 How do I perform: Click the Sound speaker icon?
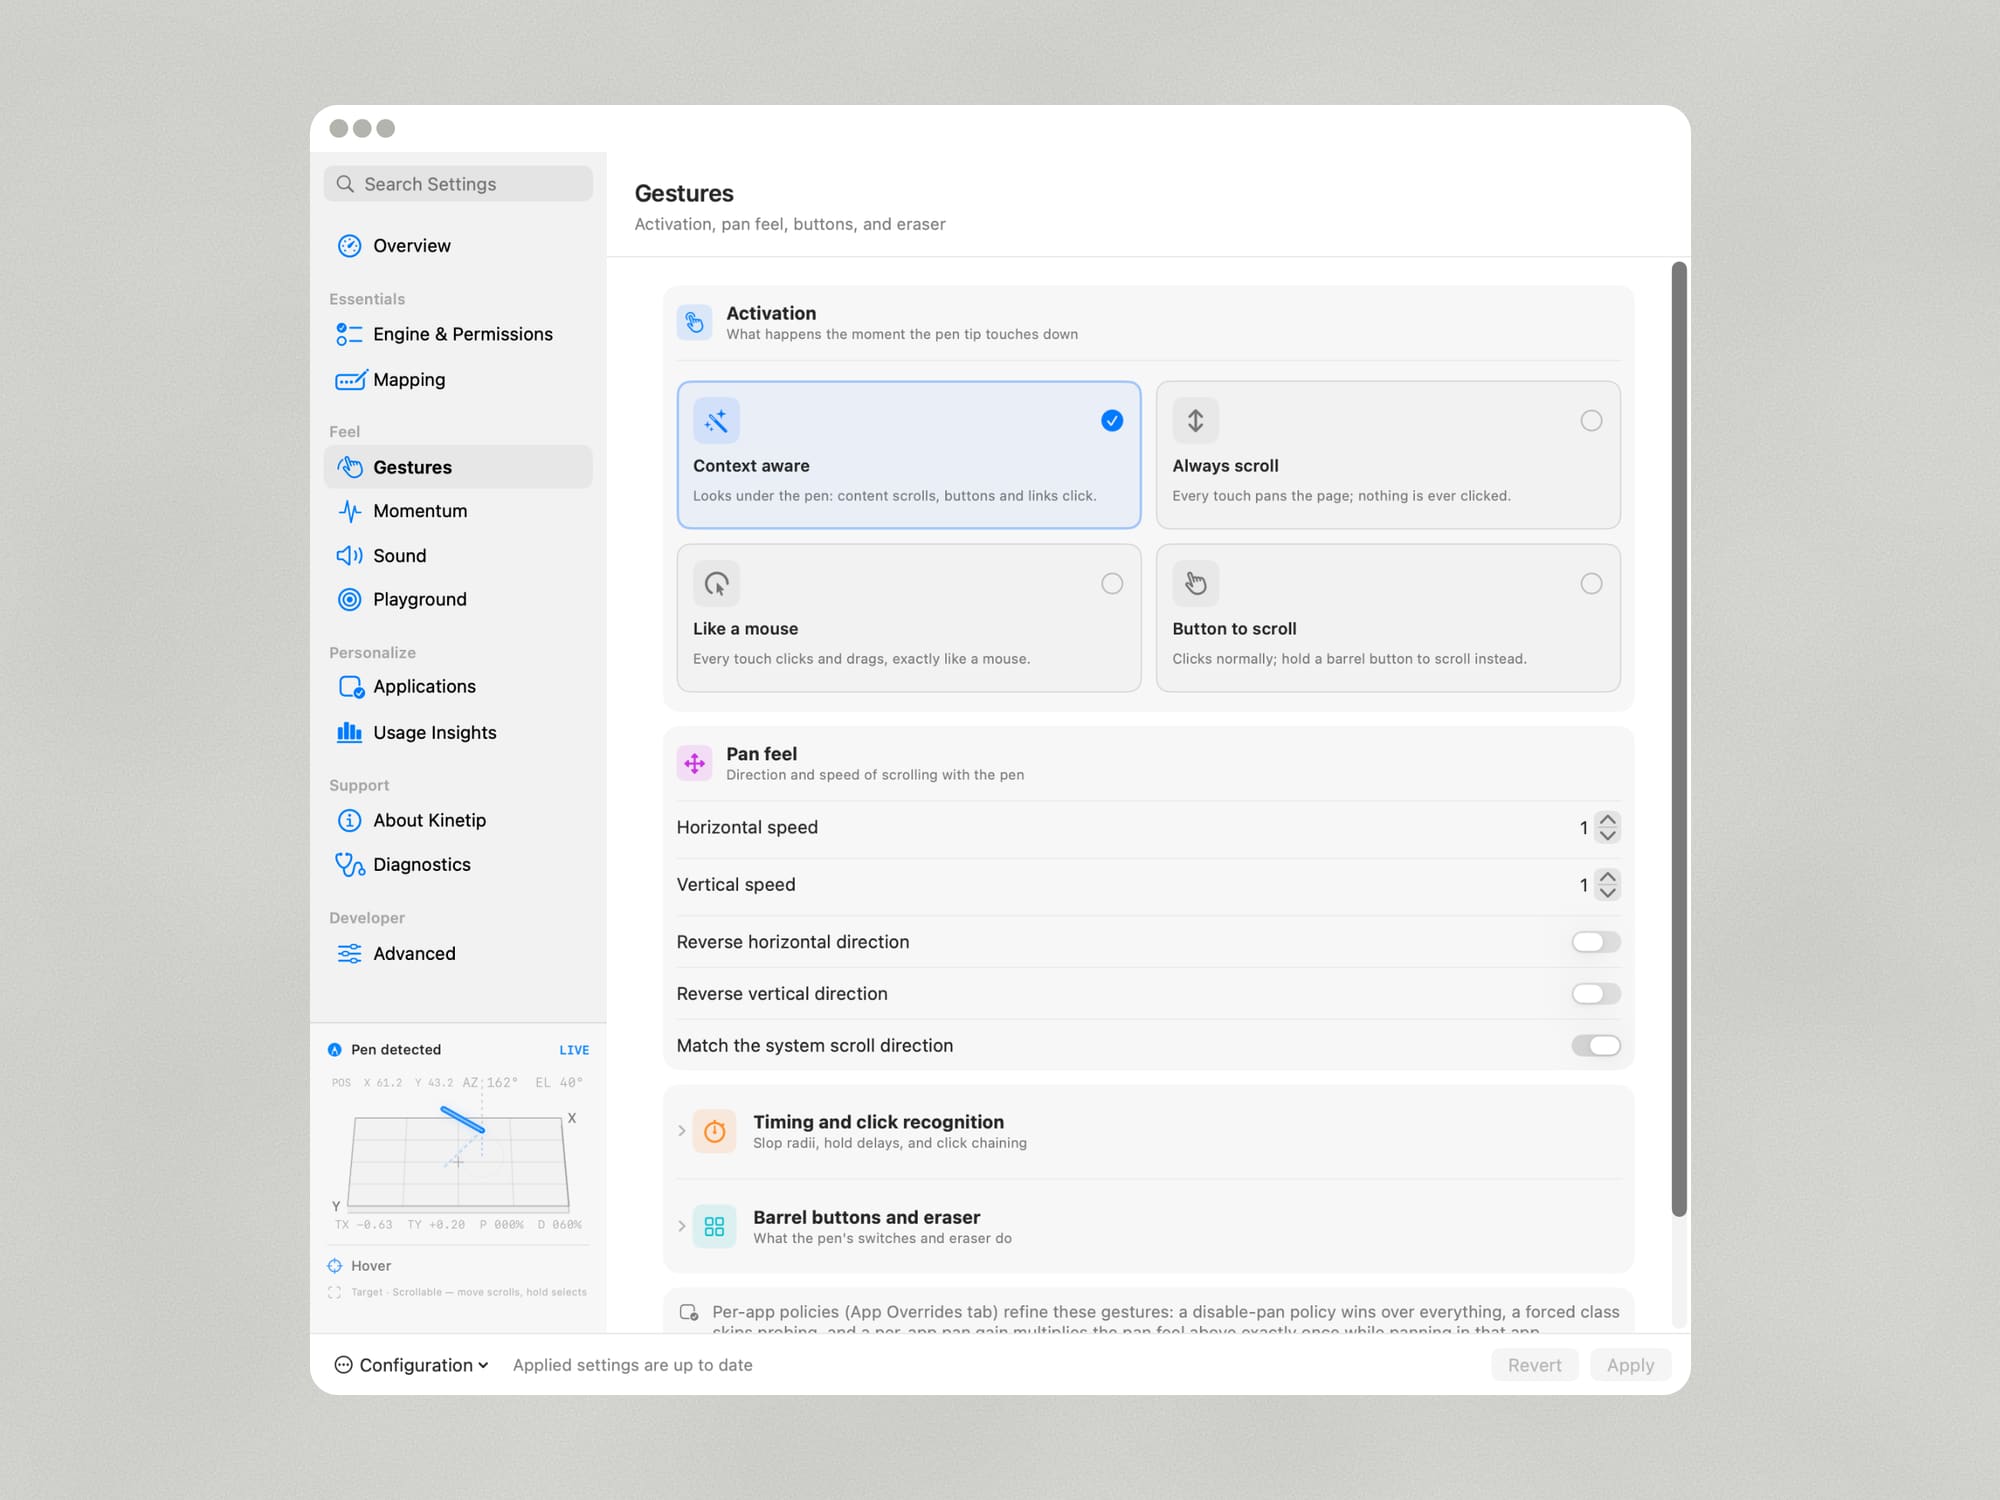[x=349, y=556]
